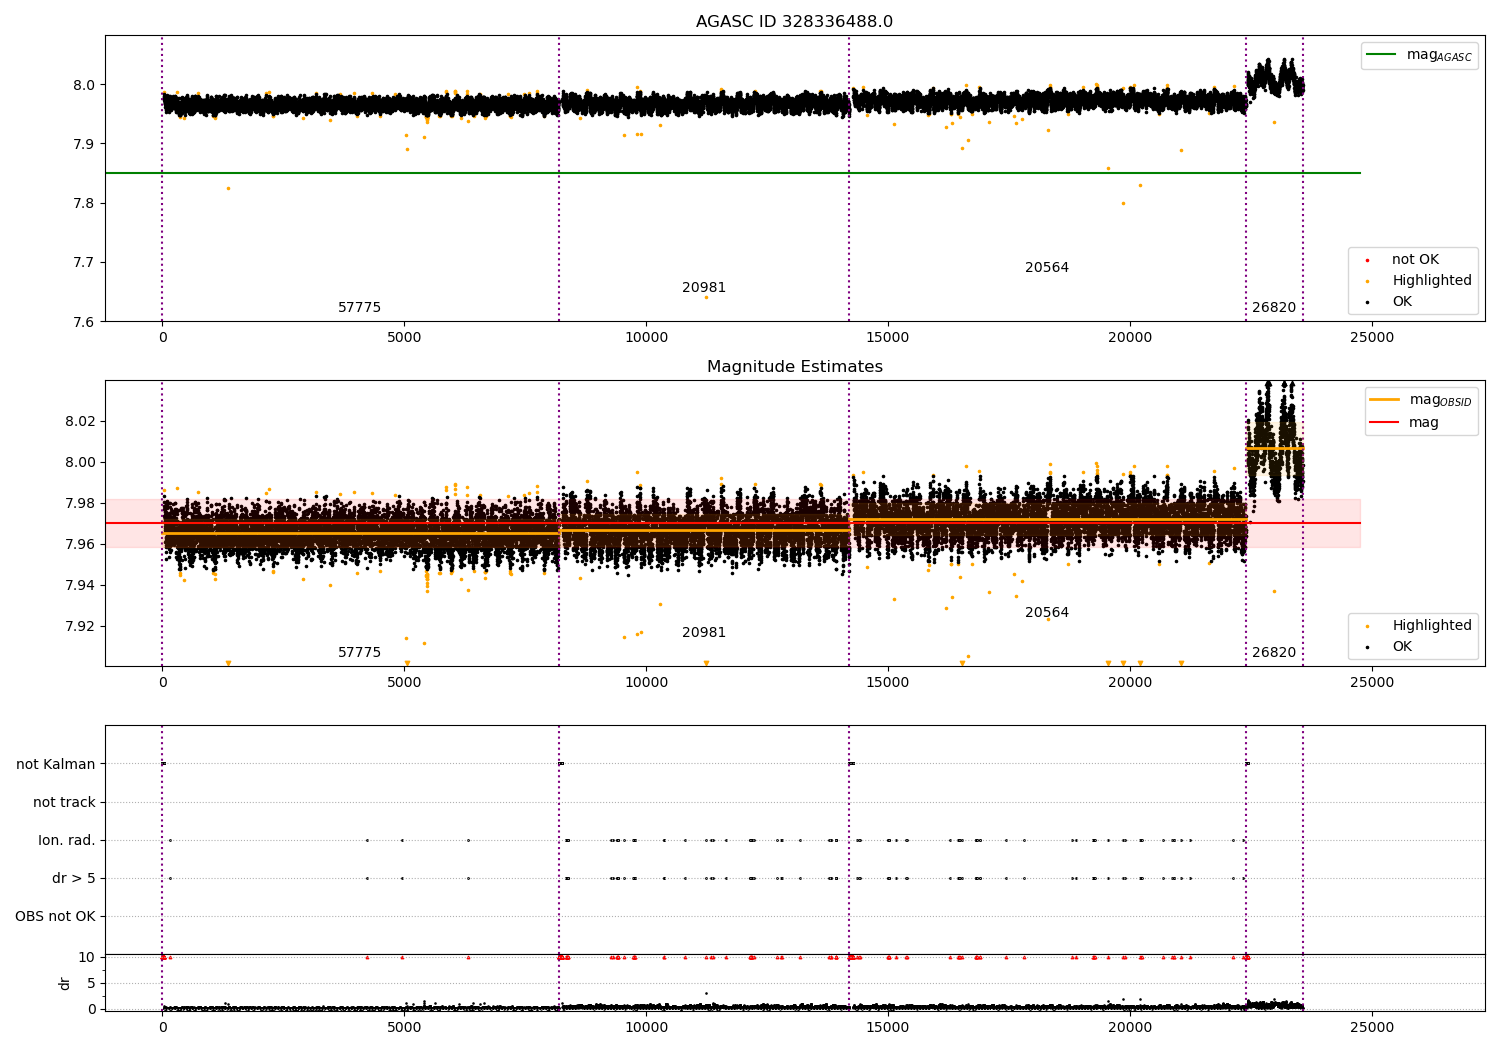Click 'Highlighted' legend entry in the Magnitude Estimates plot
Screen dimensions: 1500x1050
pyautogui.click(x=1419, y=626)
